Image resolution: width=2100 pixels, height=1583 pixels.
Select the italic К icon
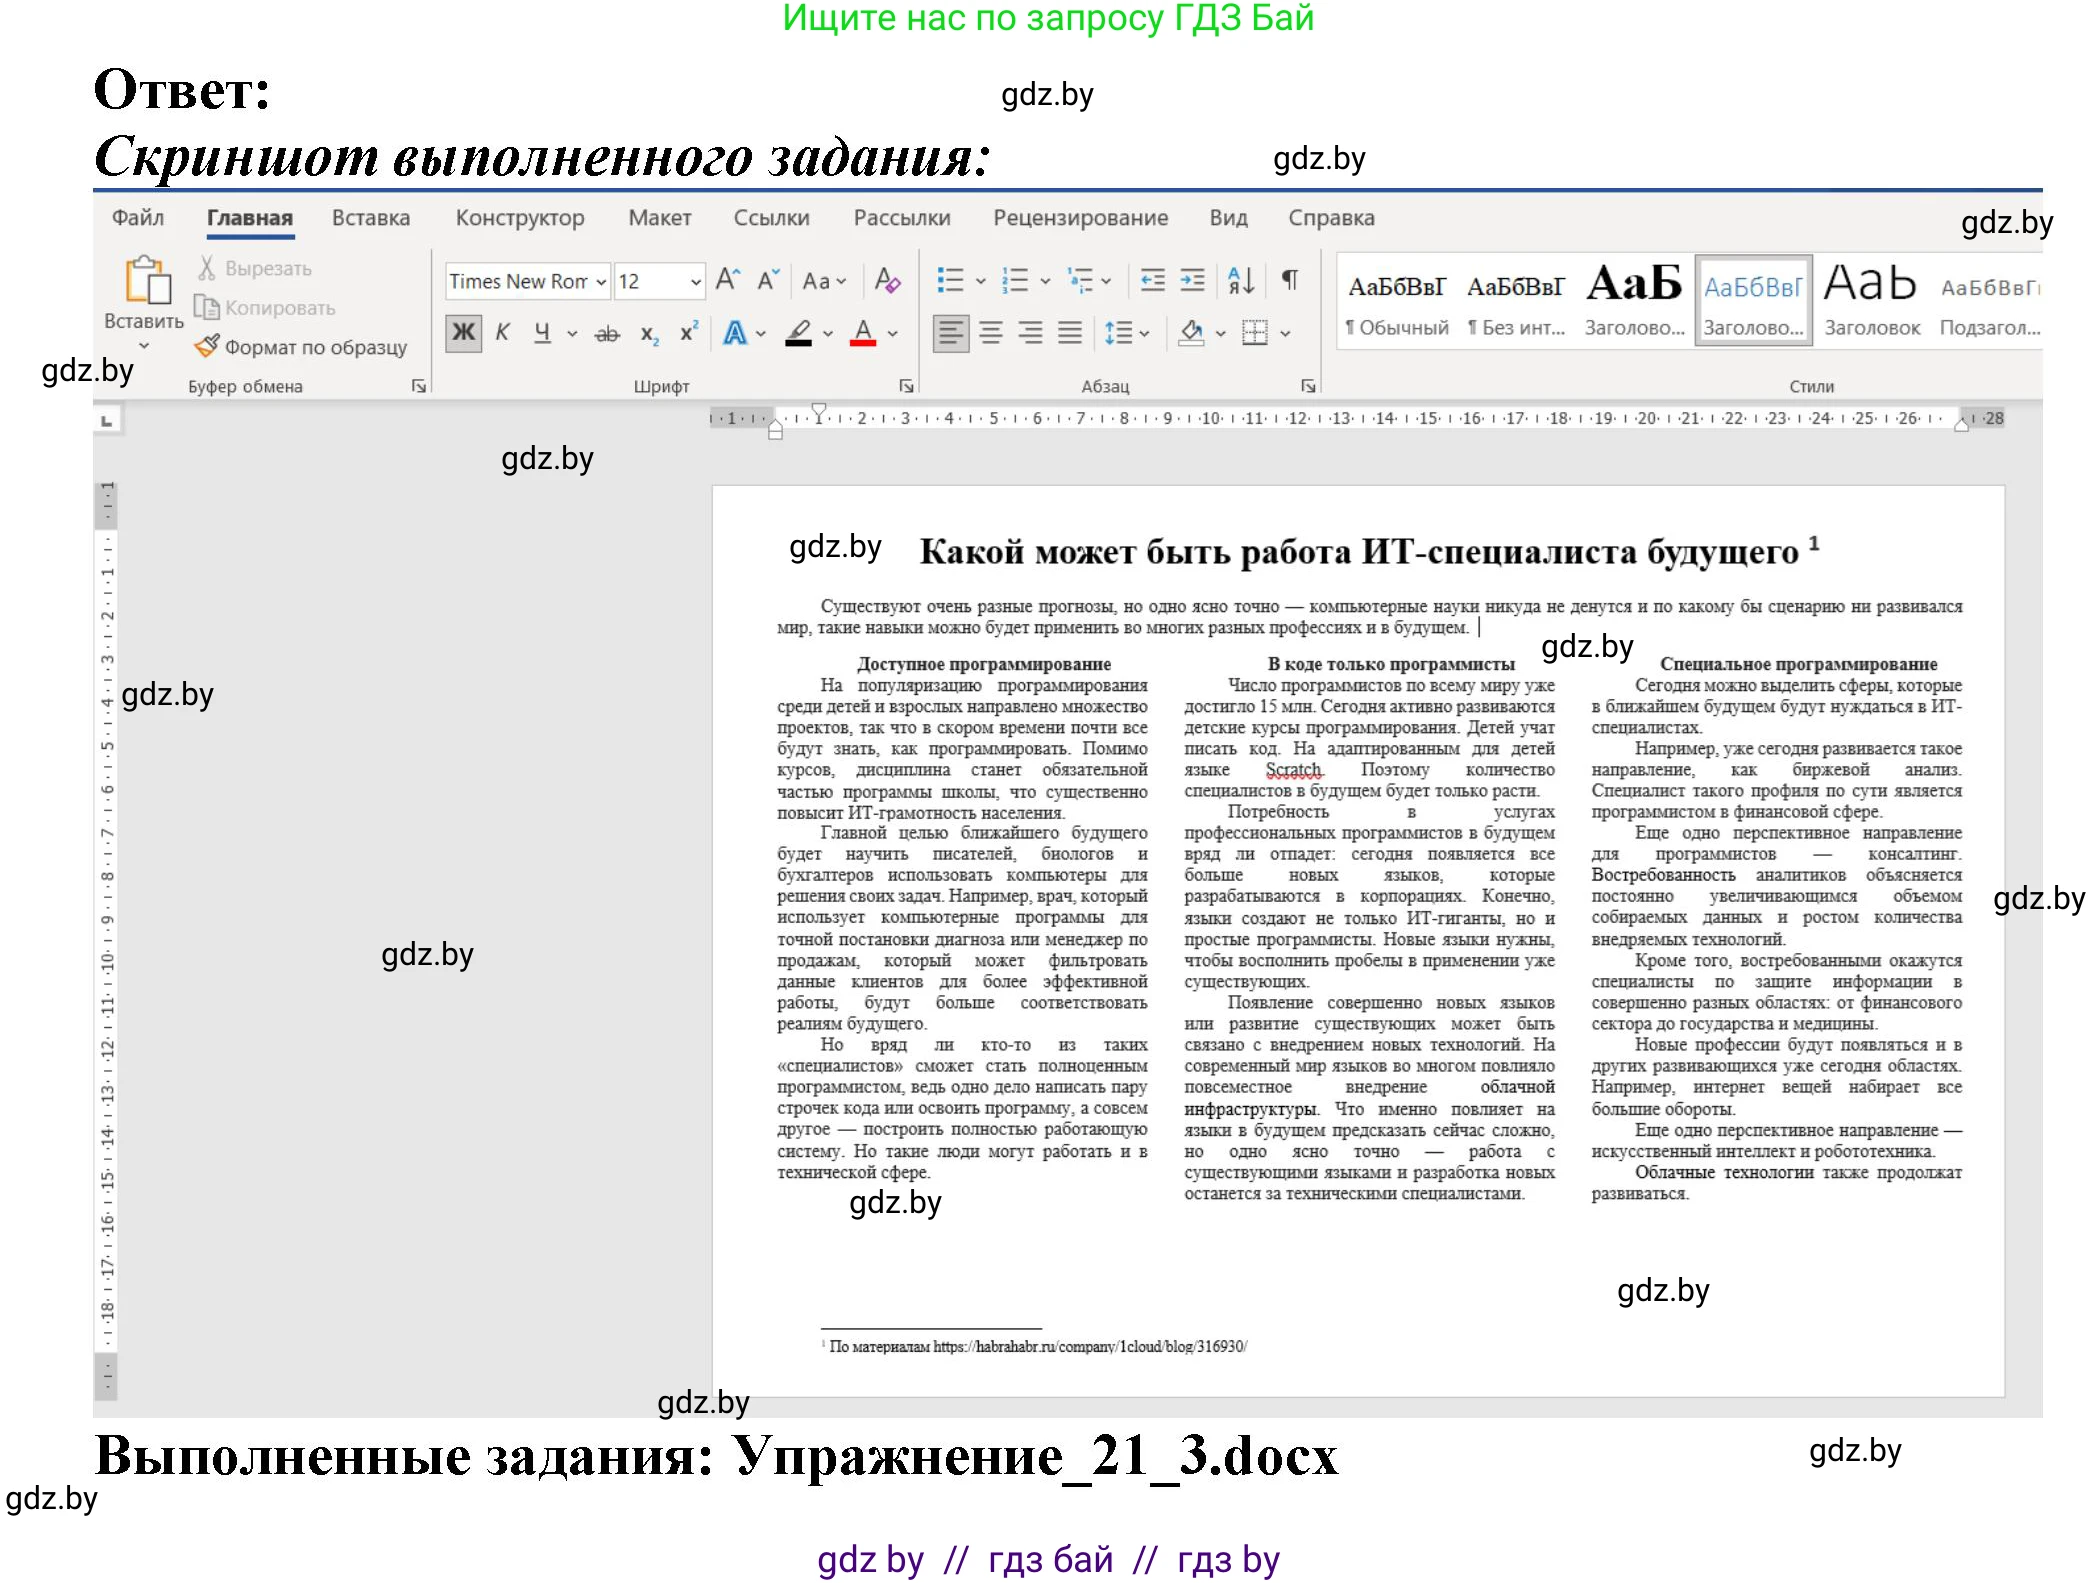pyautogui.click(x=503, y=332)
